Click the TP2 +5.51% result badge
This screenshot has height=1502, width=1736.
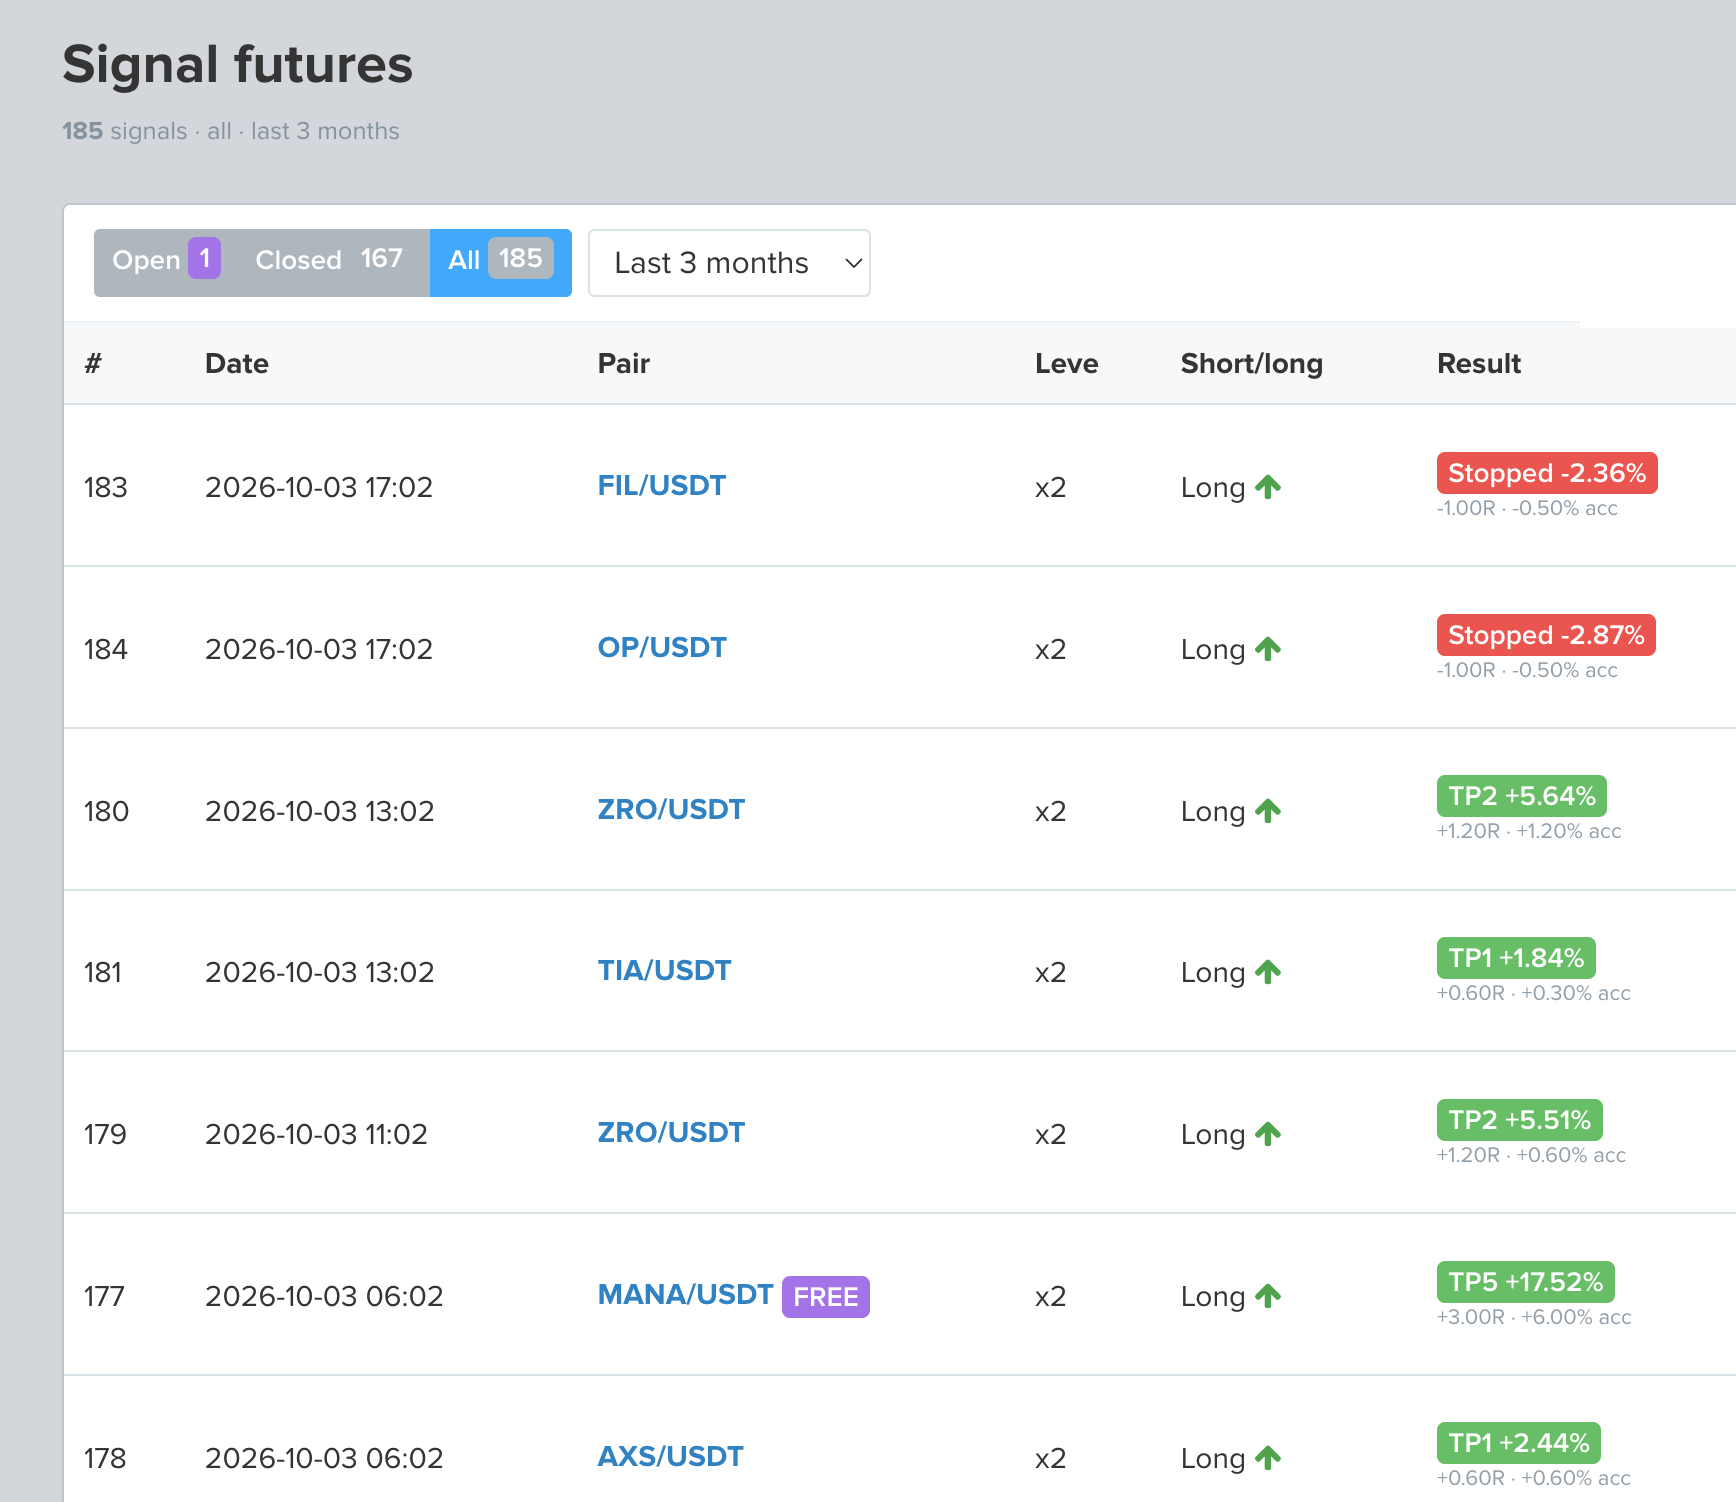coord(1520,1120)
